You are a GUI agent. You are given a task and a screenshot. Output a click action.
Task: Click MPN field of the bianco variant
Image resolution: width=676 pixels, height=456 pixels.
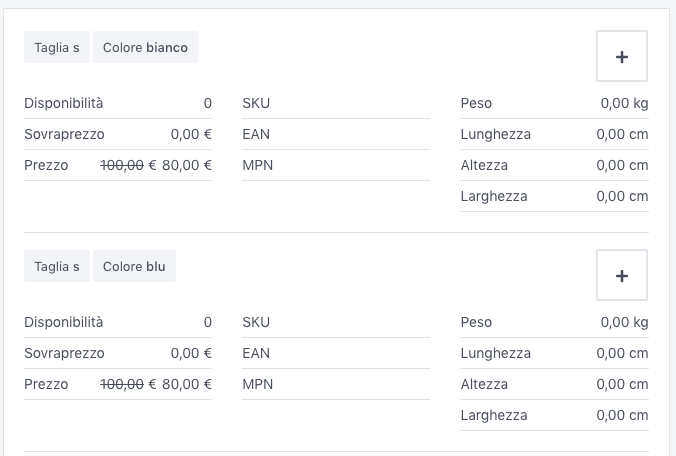(x=335, y=165)
